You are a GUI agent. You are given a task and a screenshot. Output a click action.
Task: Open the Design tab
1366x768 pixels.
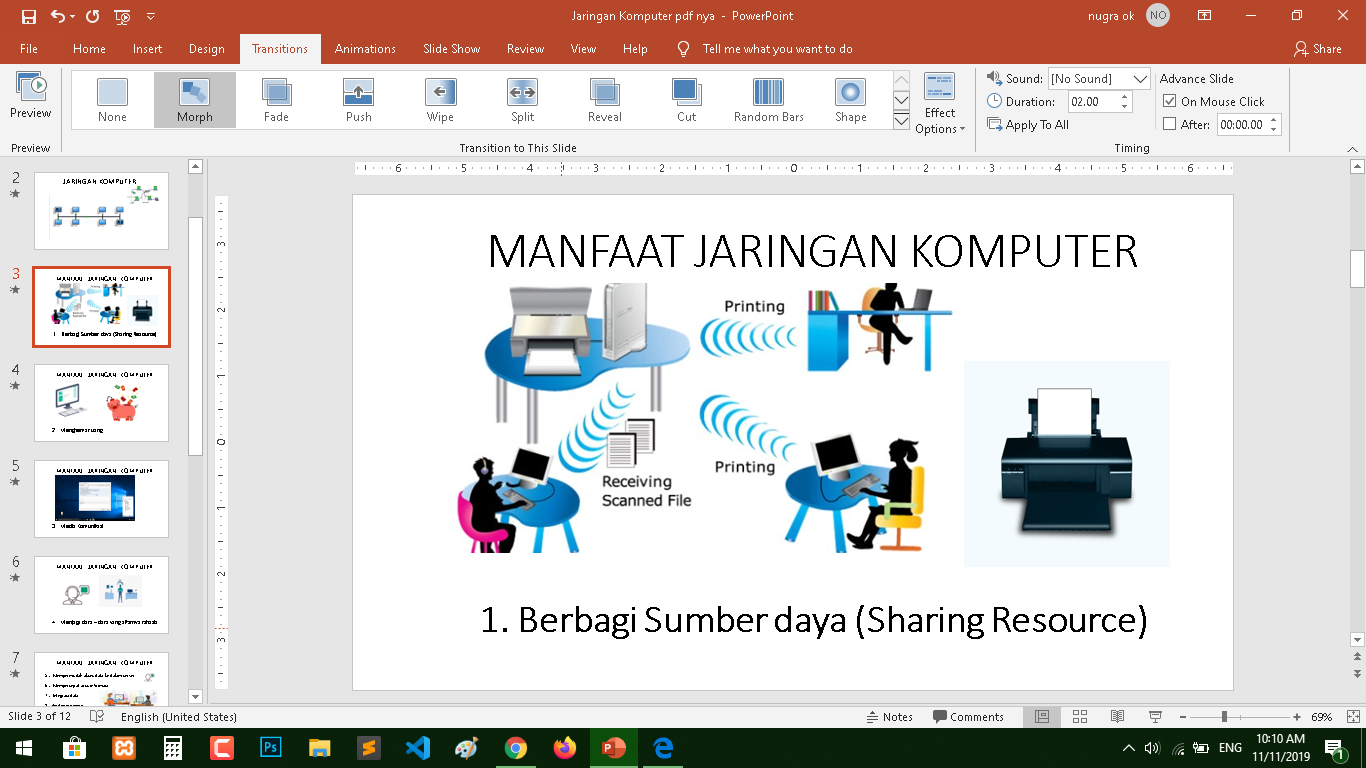[x=206, y=48]
